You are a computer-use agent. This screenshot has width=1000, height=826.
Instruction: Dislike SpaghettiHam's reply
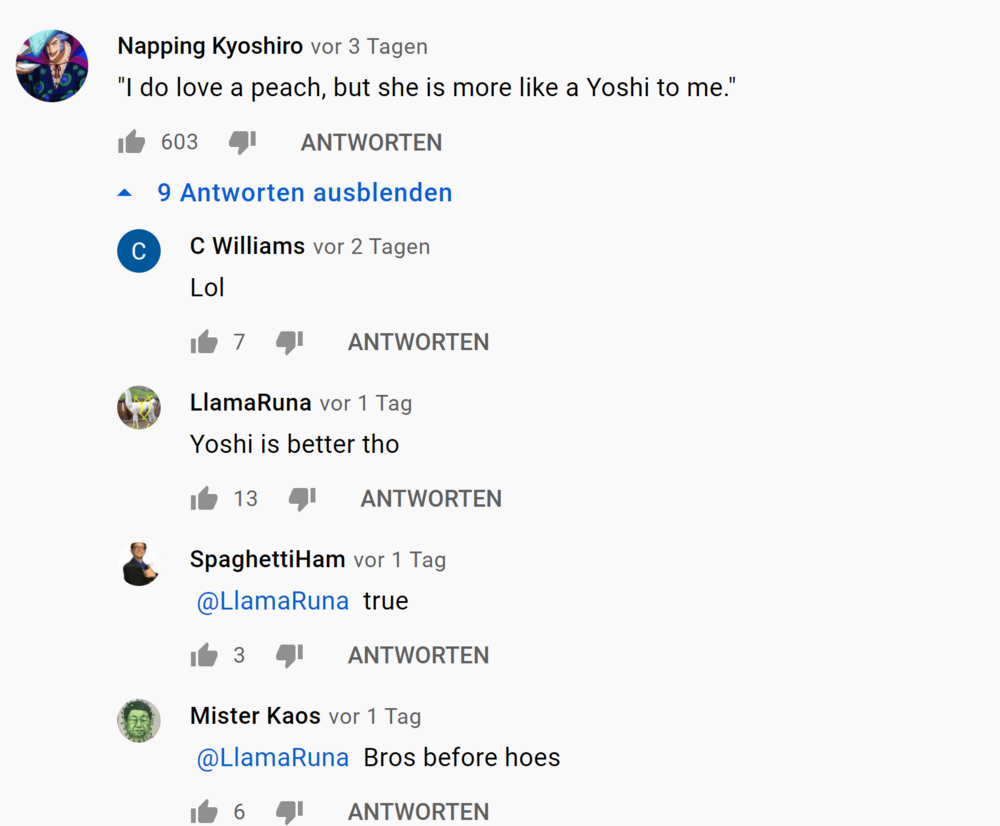pyautogui.click(x=289, y=656)
